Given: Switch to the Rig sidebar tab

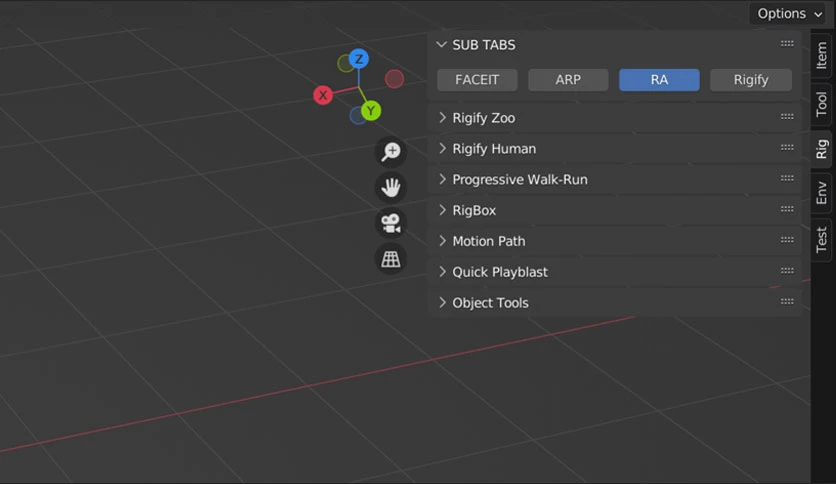Looking at the screenshot, I should (x=822, y=149).
